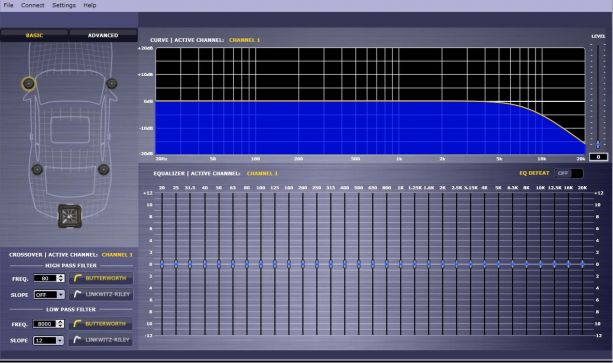Increase low pass frequency with up arrow
613x363 pixels.
[60, 322]
